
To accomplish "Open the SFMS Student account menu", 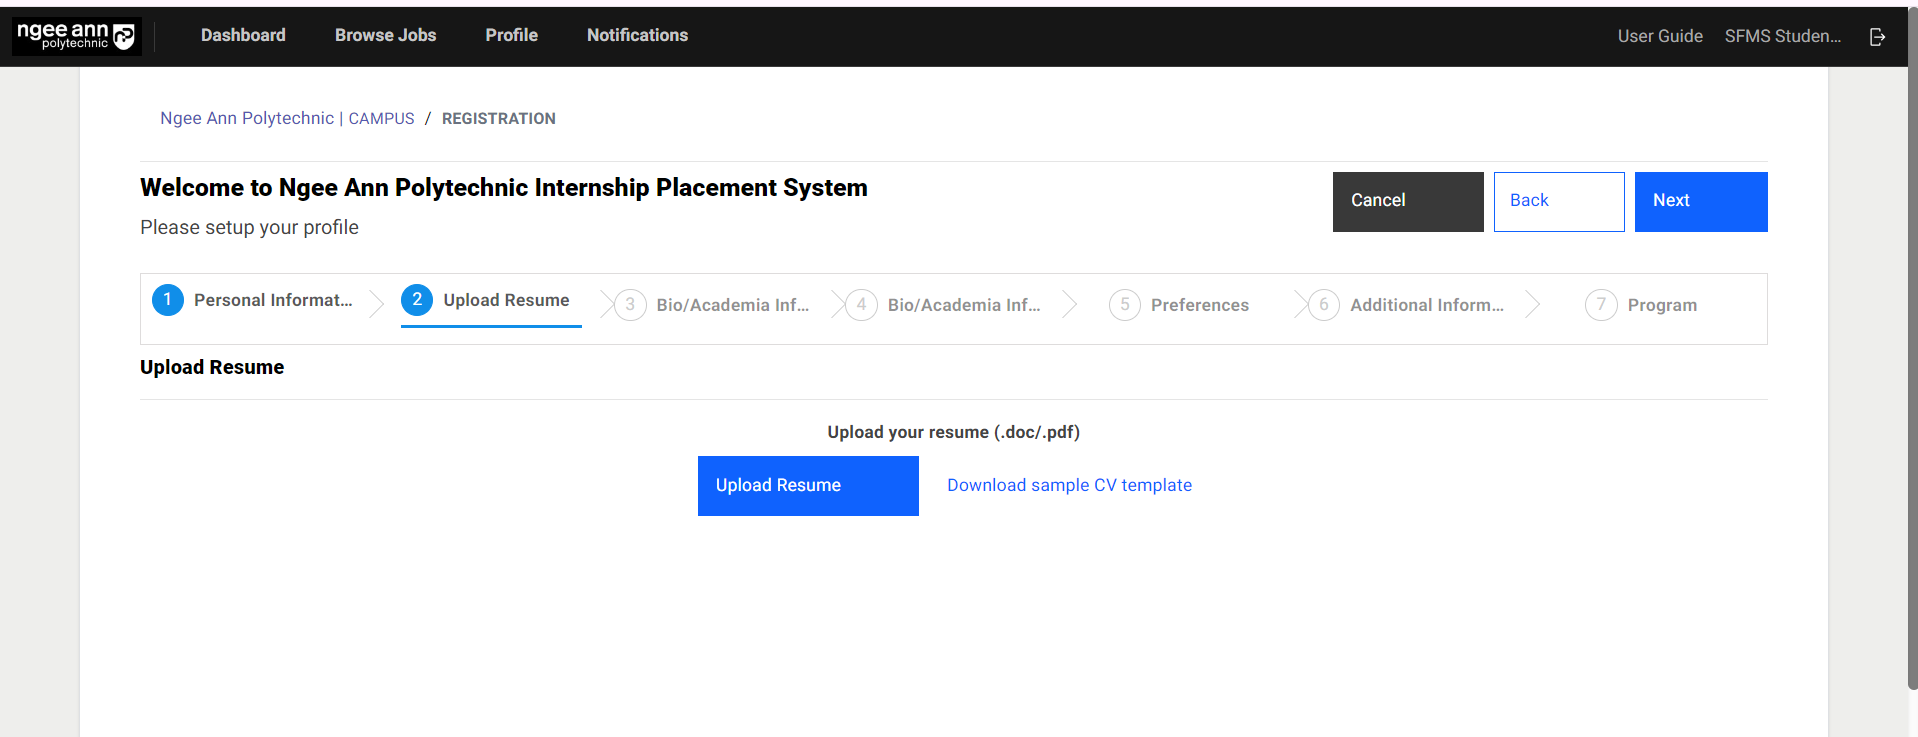I will tap(1782, 36).
